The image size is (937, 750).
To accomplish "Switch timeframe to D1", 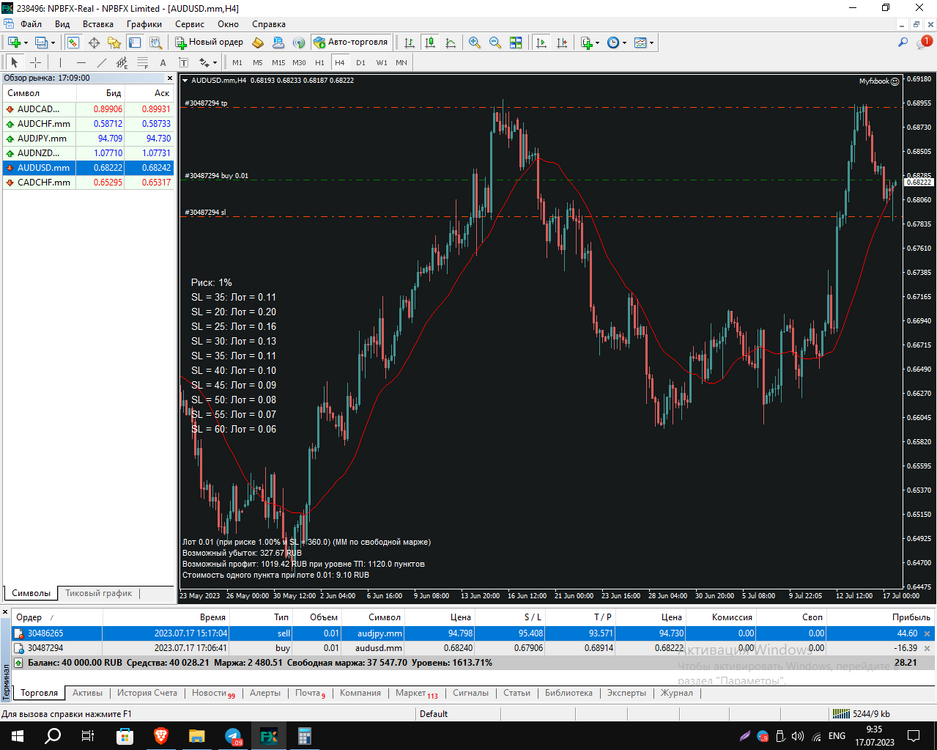I will coord(360,62).
